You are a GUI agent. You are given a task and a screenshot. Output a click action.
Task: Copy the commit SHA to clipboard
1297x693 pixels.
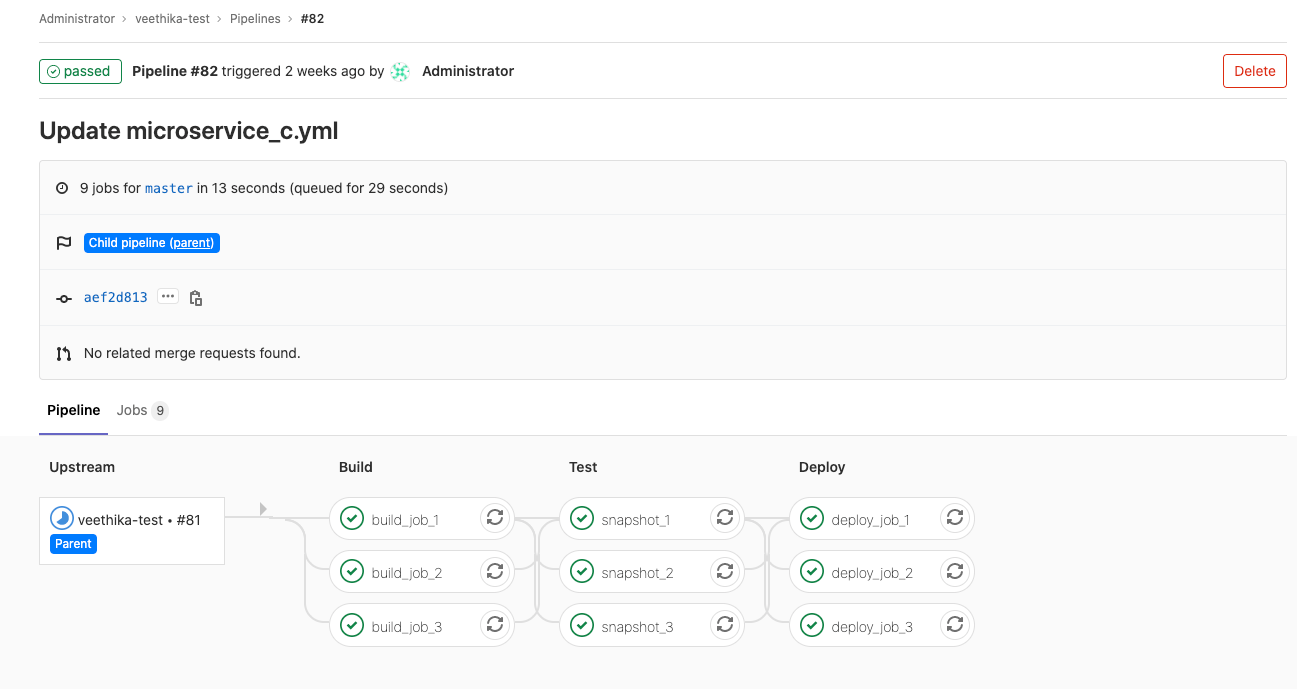[x=196, y=297]
